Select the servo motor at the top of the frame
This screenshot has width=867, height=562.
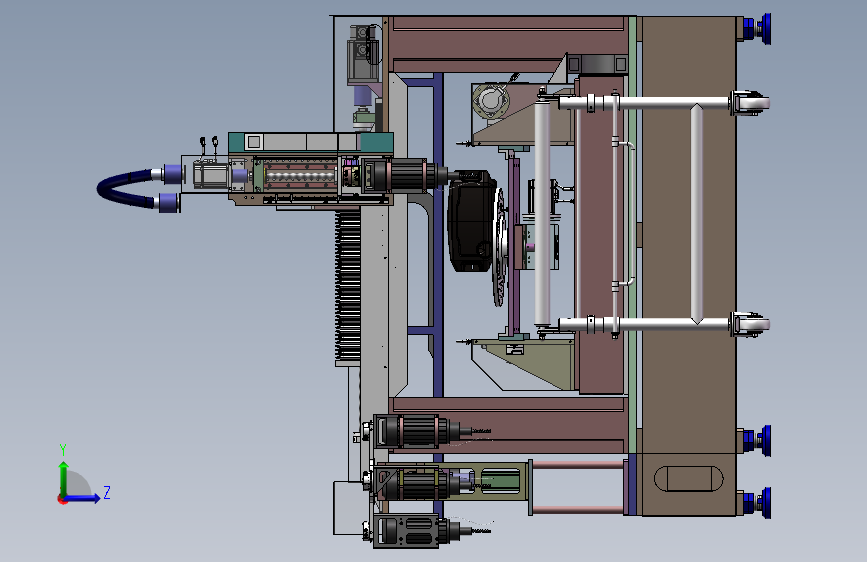[x=363, y=54]
